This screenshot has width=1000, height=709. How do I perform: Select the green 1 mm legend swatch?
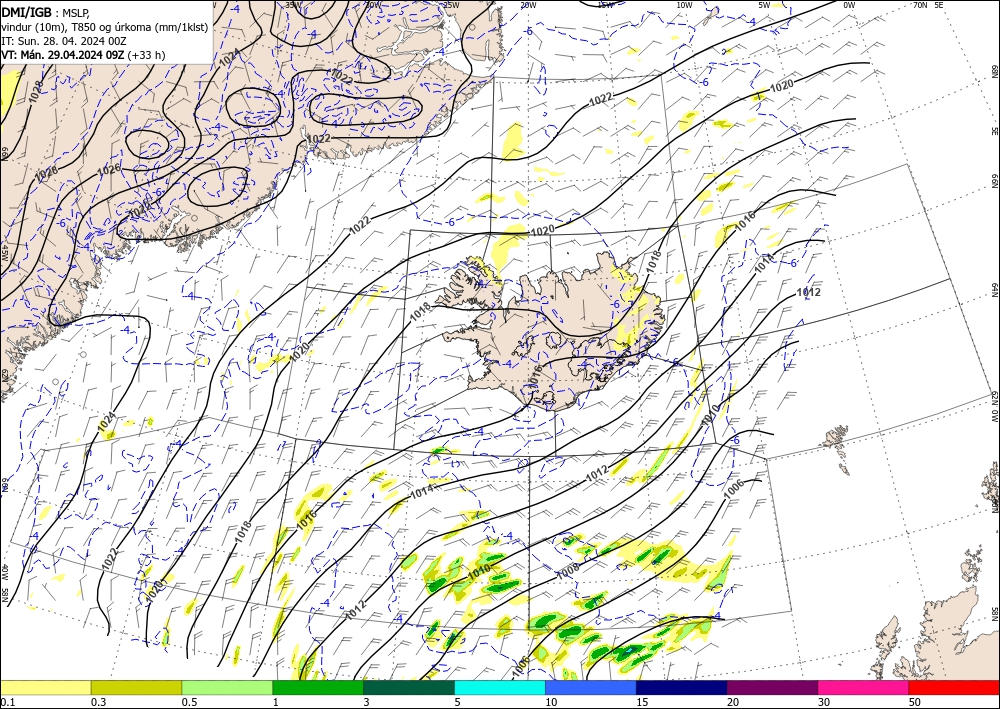(318, 687)
